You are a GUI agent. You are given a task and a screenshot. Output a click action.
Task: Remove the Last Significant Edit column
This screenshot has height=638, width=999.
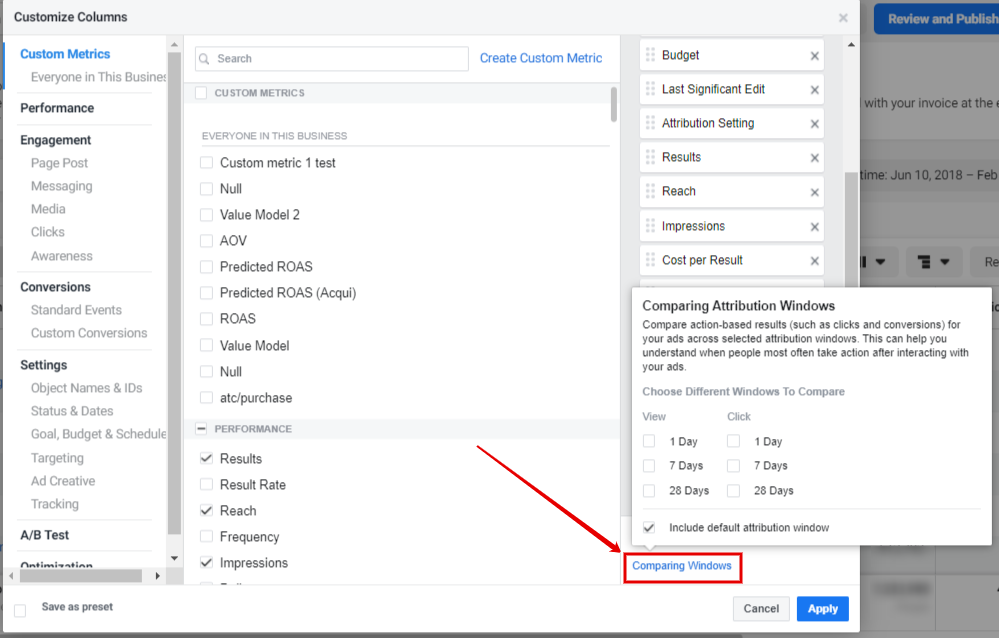814,90
